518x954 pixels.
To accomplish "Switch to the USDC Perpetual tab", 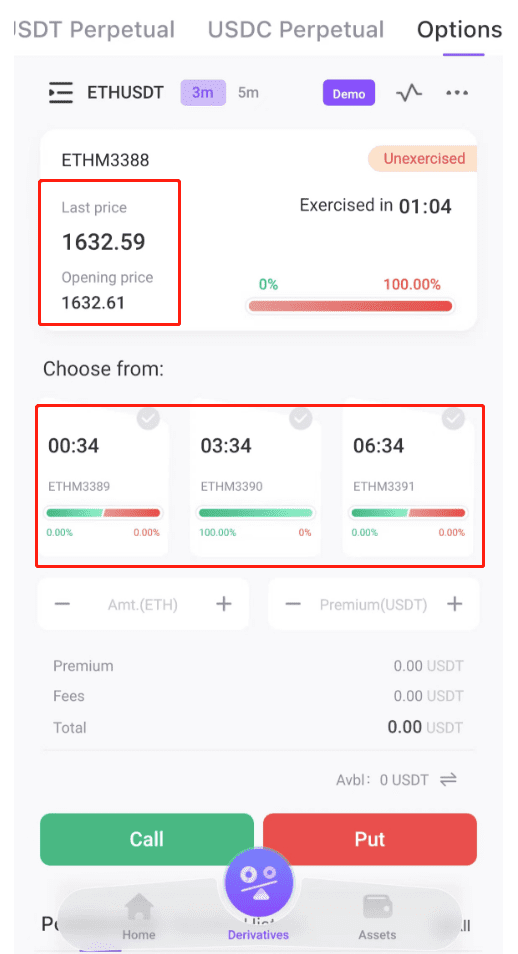I will [296, 29].
